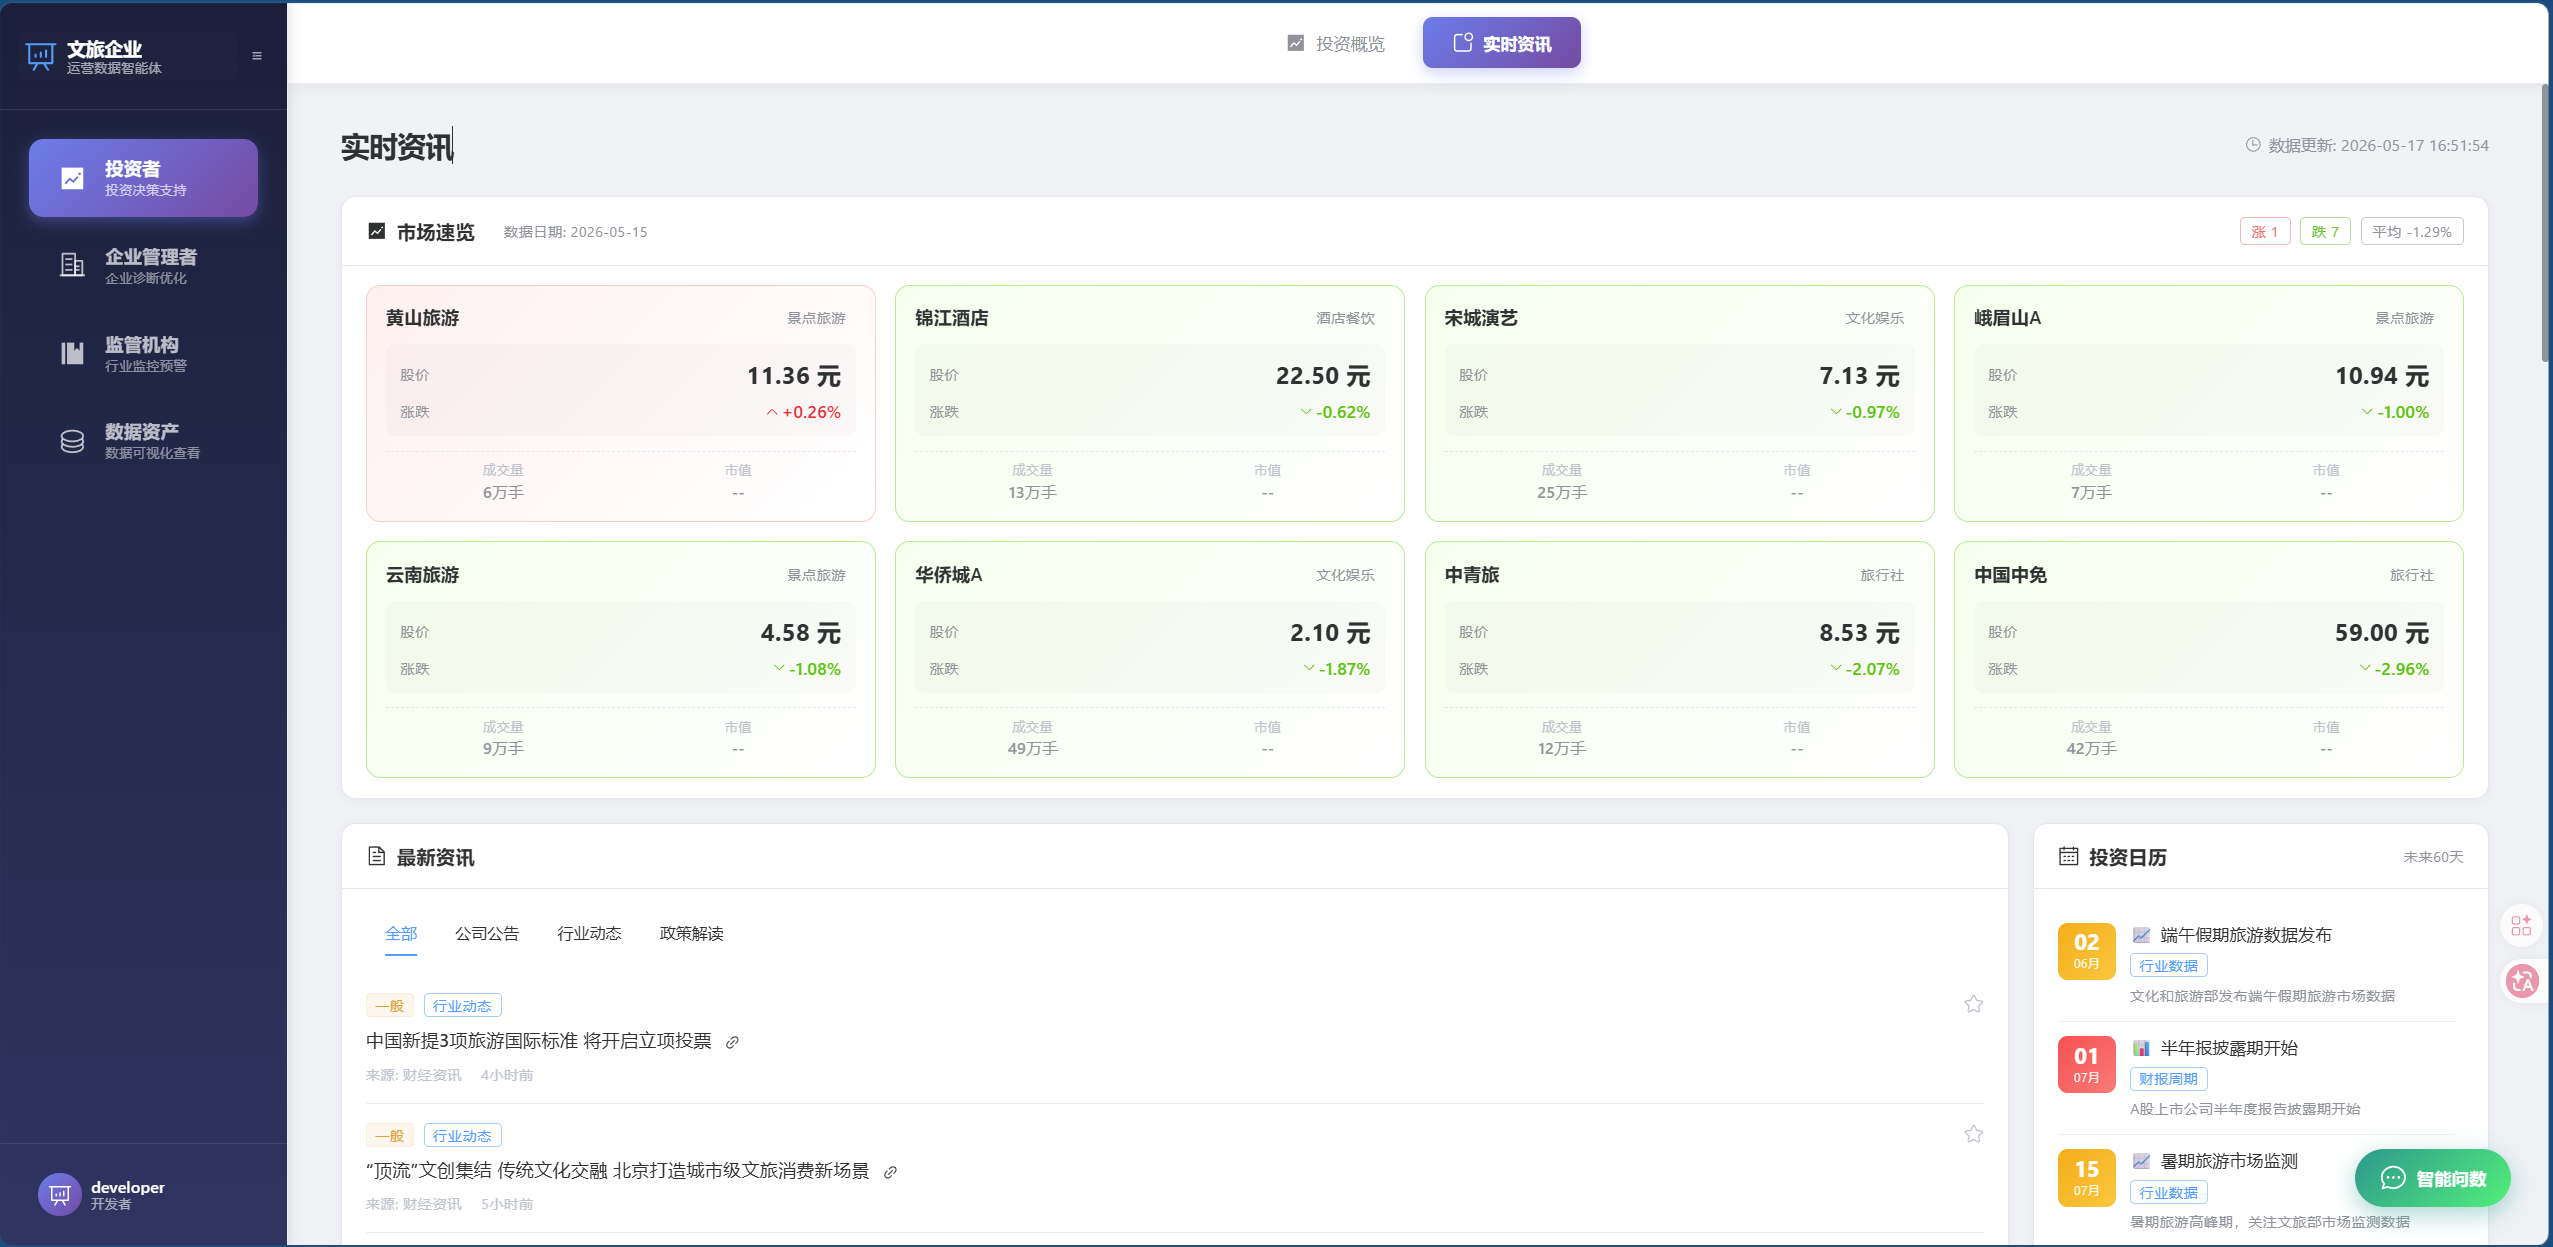Open the 黄山旅游 stock card
Screen dimensions: 2553x1247
pos(620,403)
